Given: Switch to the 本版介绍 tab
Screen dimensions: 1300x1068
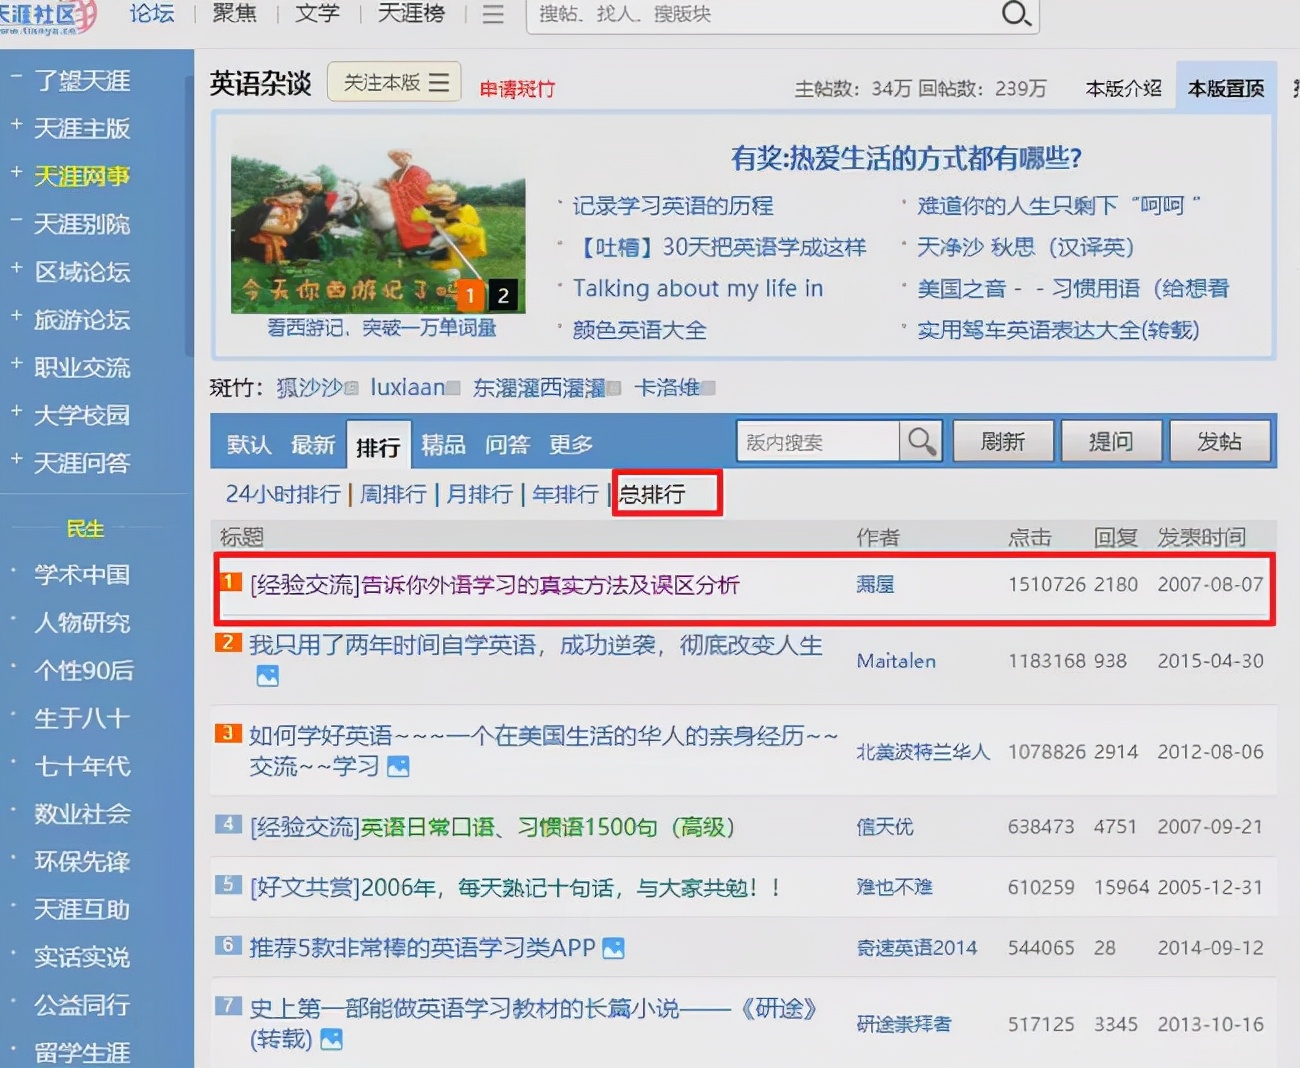Looking at the screenshot, I should click(x=1124, y=87).
